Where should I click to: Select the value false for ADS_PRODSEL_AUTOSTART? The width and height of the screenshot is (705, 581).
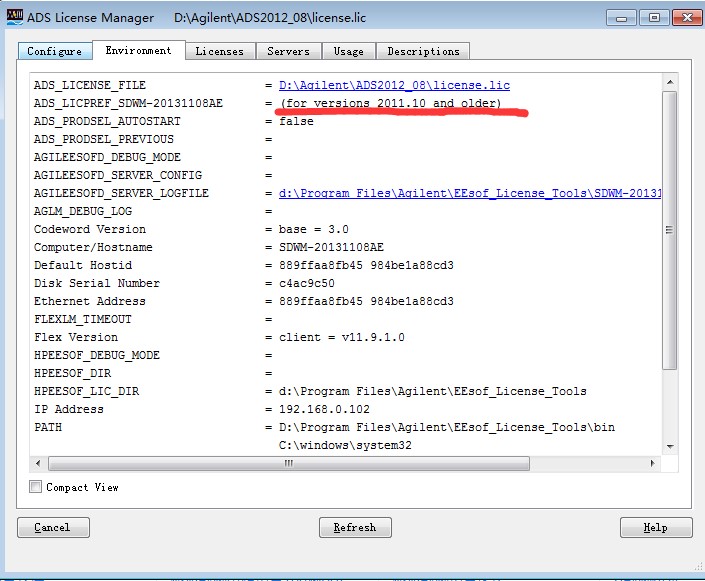click(x=296, y=121)
